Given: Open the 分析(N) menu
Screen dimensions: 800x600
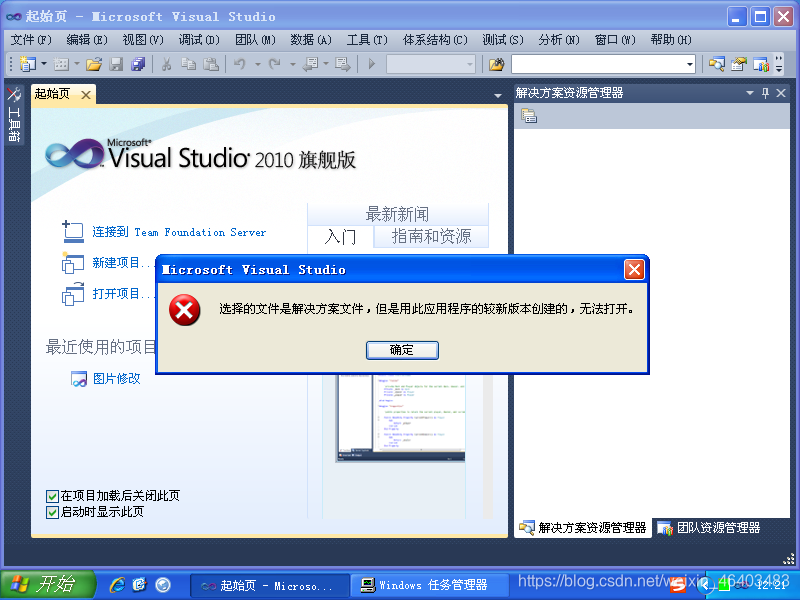Looking at the screenshot, I should click(x=559, y=39).
